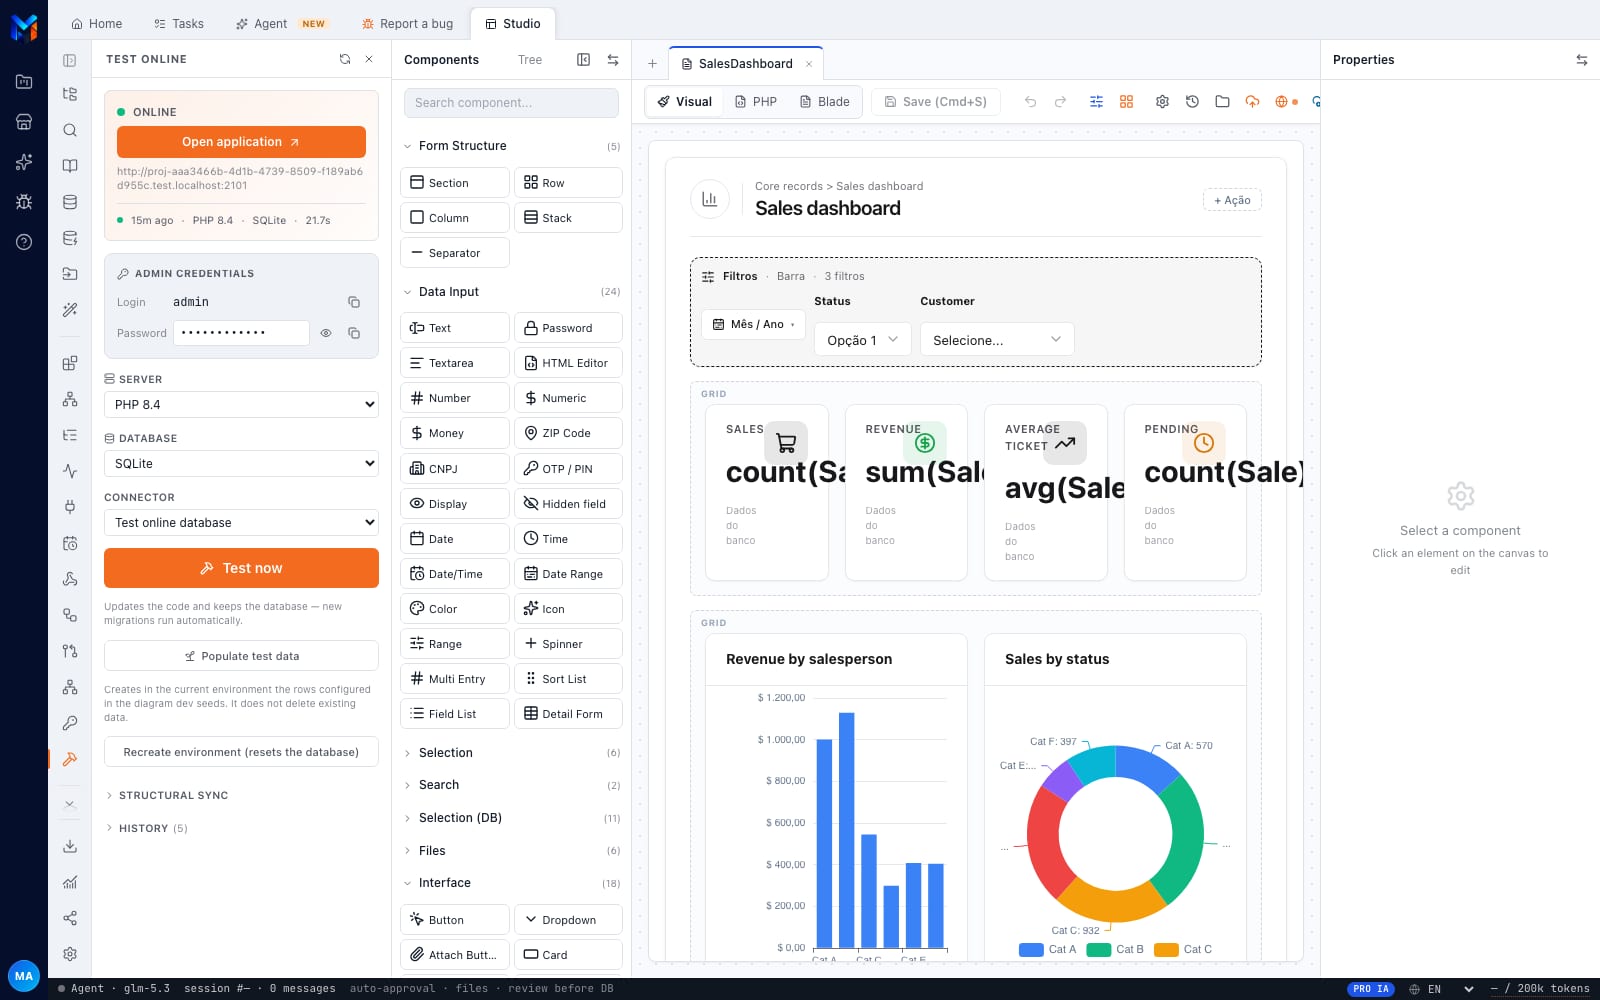The width and height of the screenshot is (1600, 1000).
Task: Open the help question mark icon in sidebar
Action: [x=24, y=242]
